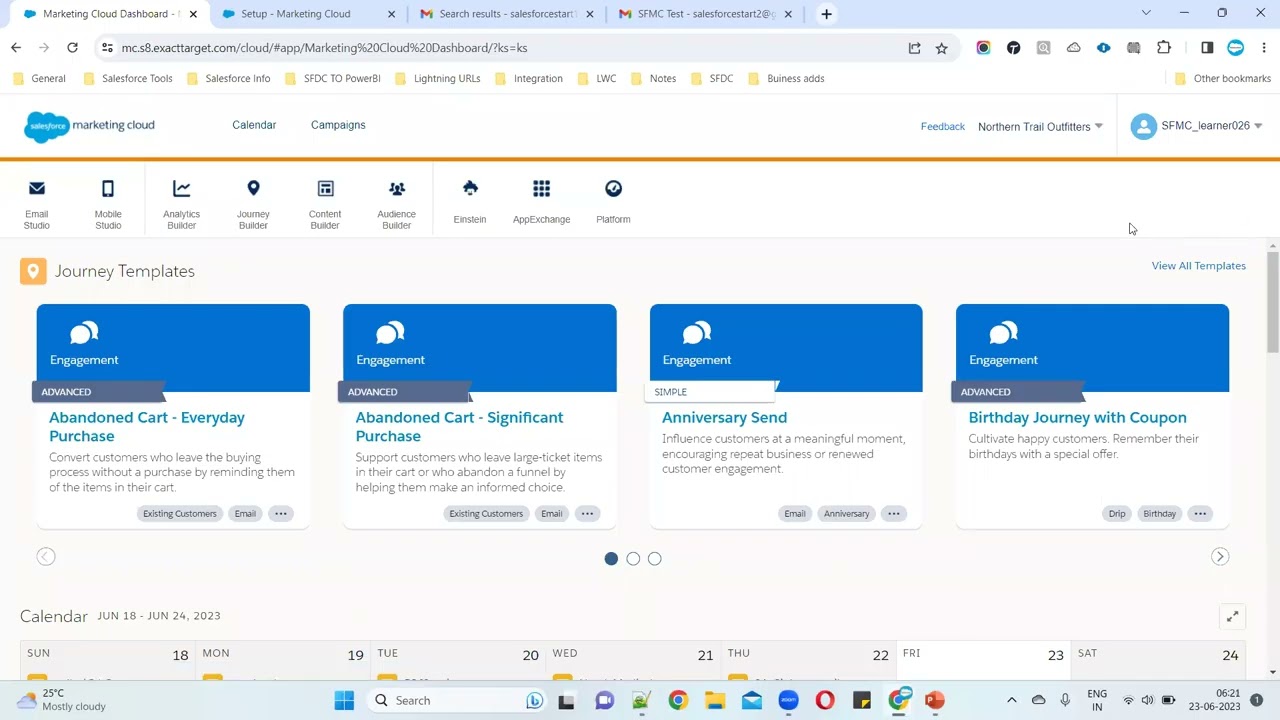The height and width of the screenshot is (720, 1280).
Task: Select first carousel page dot
Action: coord(611,558)
